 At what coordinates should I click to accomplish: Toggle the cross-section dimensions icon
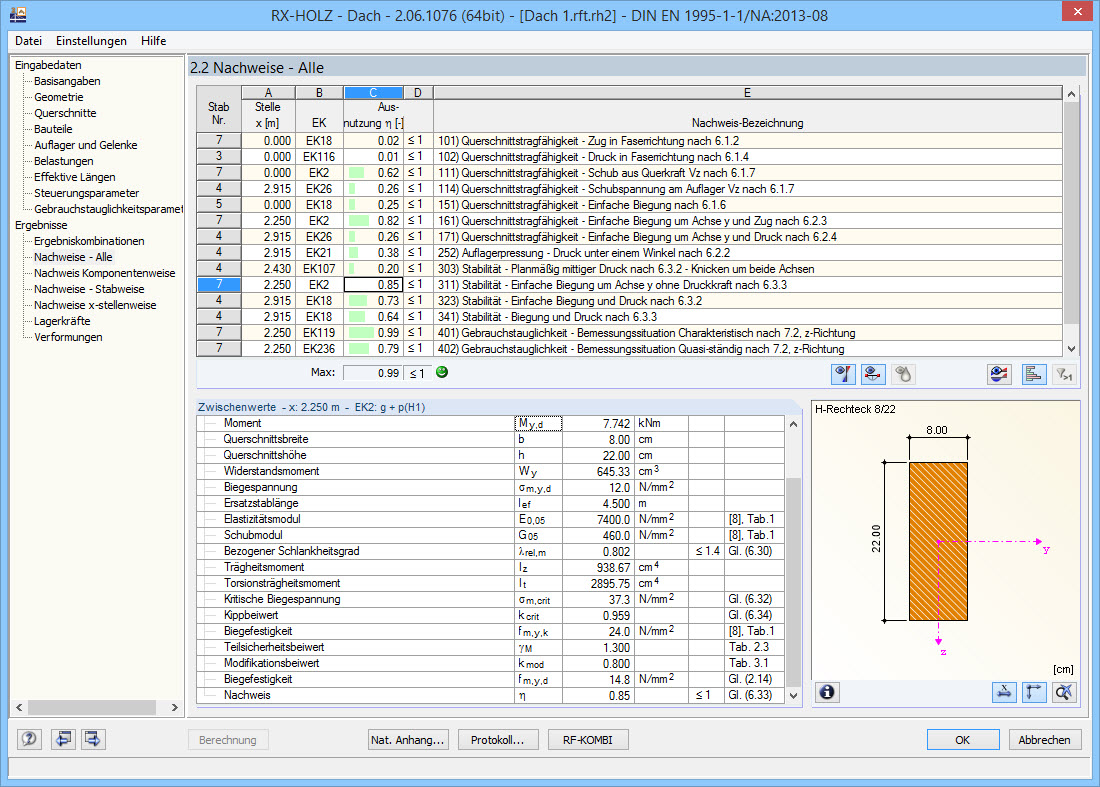click(x=1004, y=692)
